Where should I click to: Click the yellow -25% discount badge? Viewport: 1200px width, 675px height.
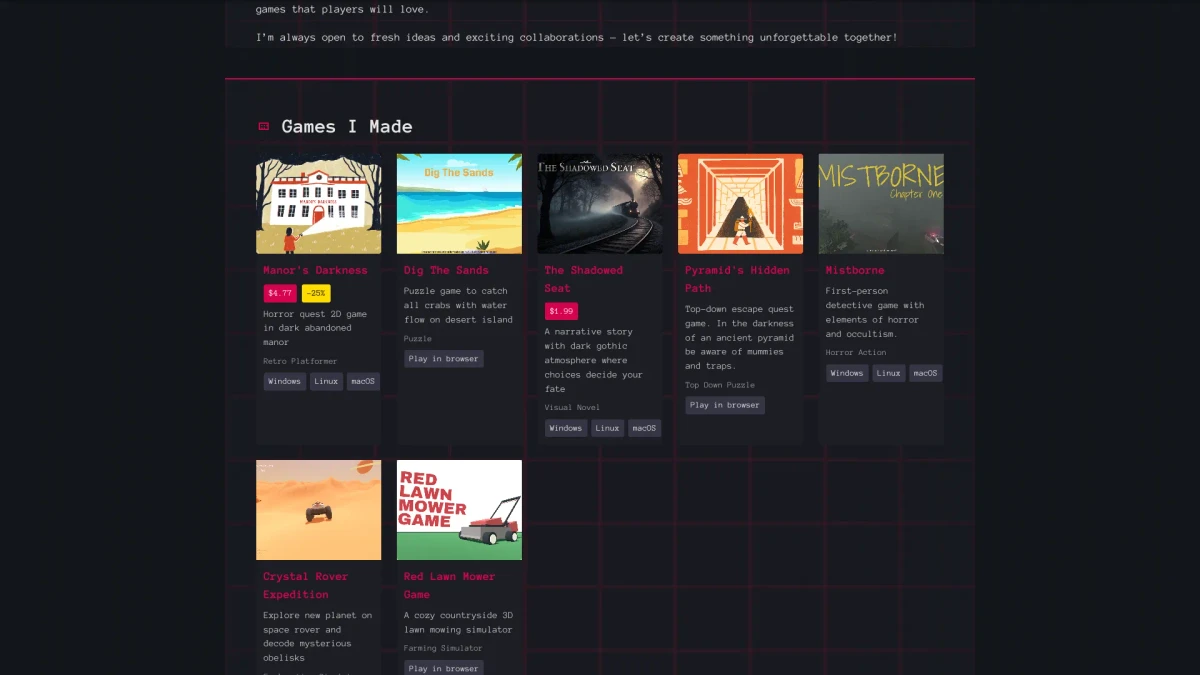316,293
